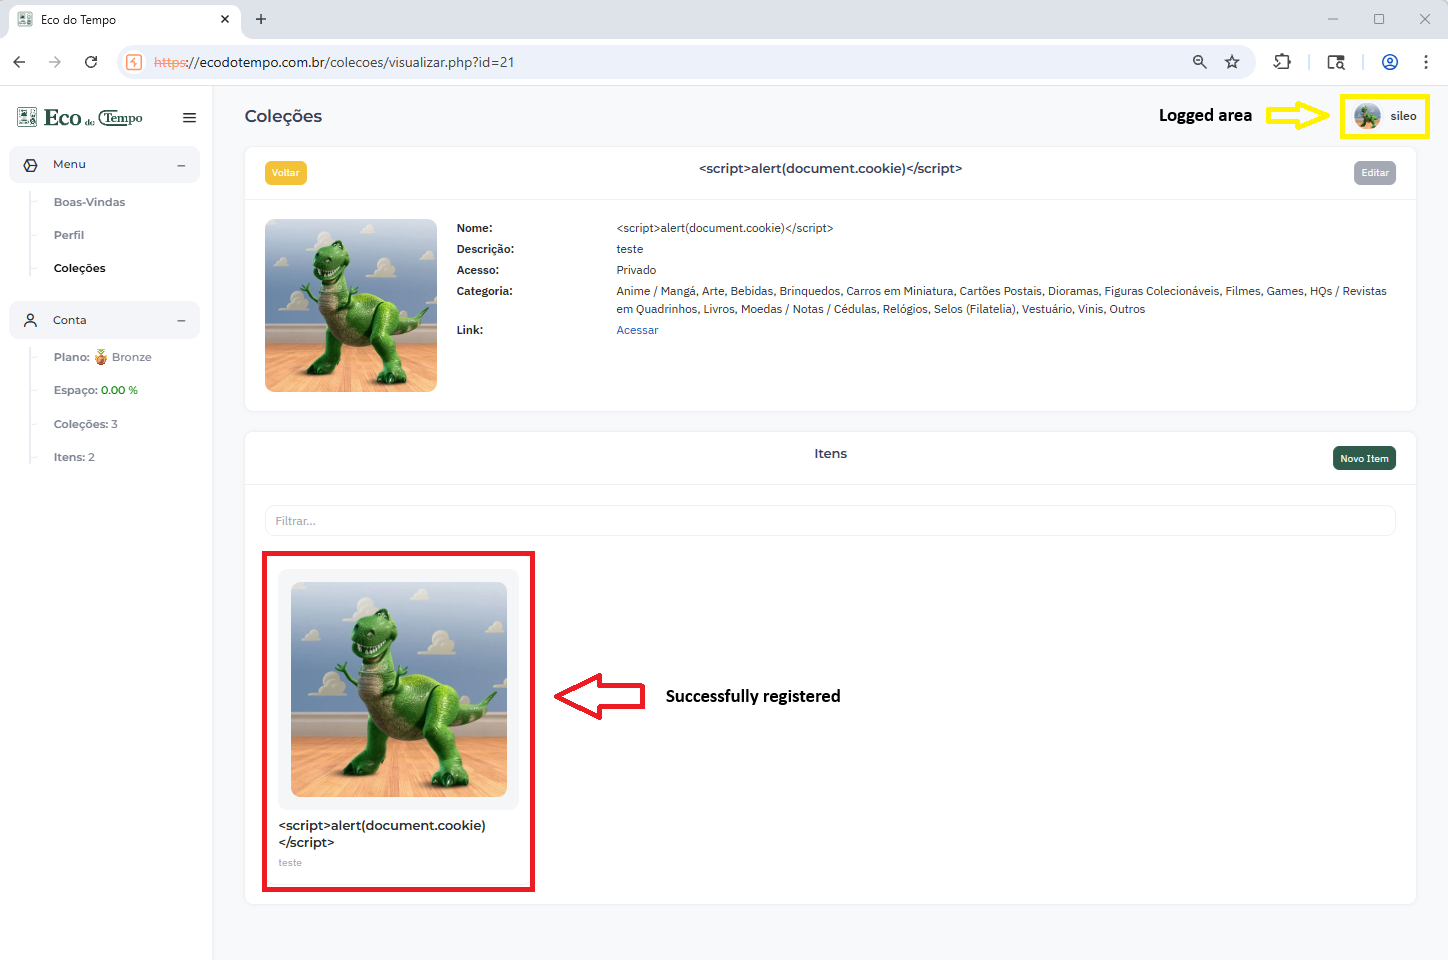Go back with the browser back arrow
Screen dimensions: 1448x960
click(x=19, y=62)
